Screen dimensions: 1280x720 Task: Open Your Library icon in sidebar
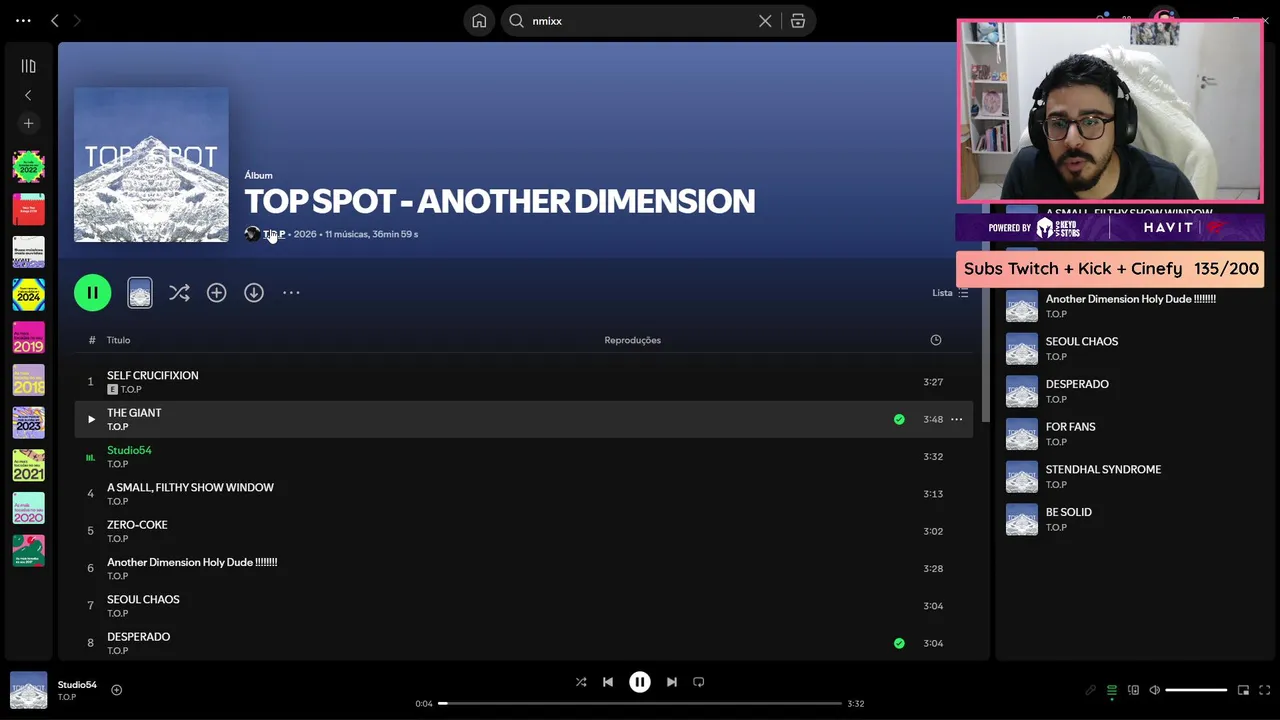point(28,66)
